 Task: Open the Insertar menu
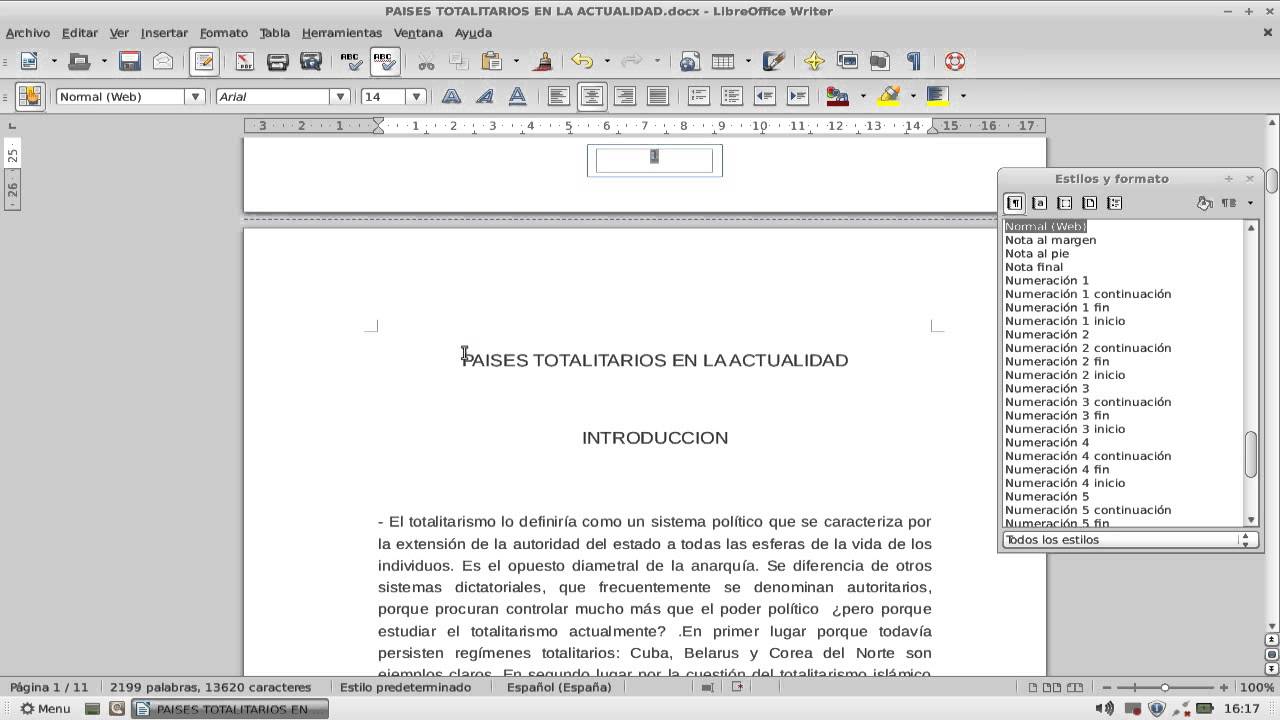coord(164,33)
